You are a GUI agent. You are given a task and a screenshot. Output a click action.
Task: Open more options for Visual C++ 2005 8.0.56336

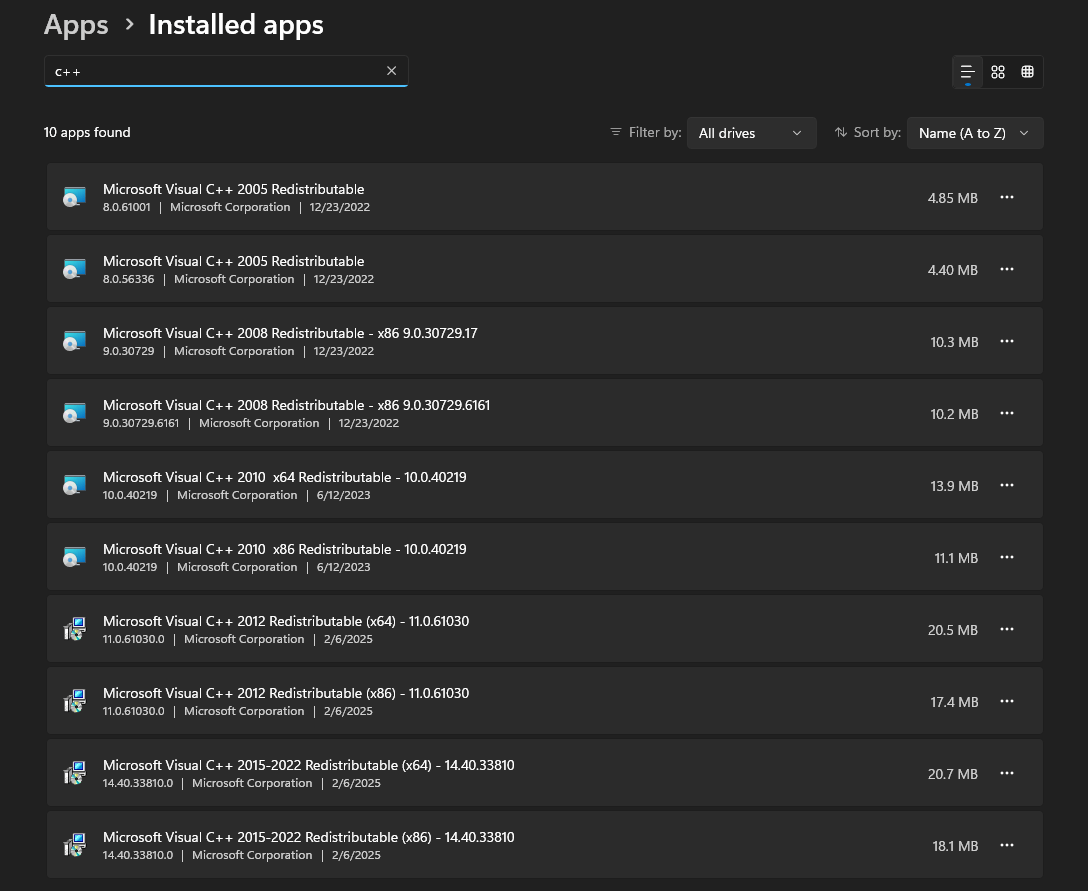pos(1007,269)
